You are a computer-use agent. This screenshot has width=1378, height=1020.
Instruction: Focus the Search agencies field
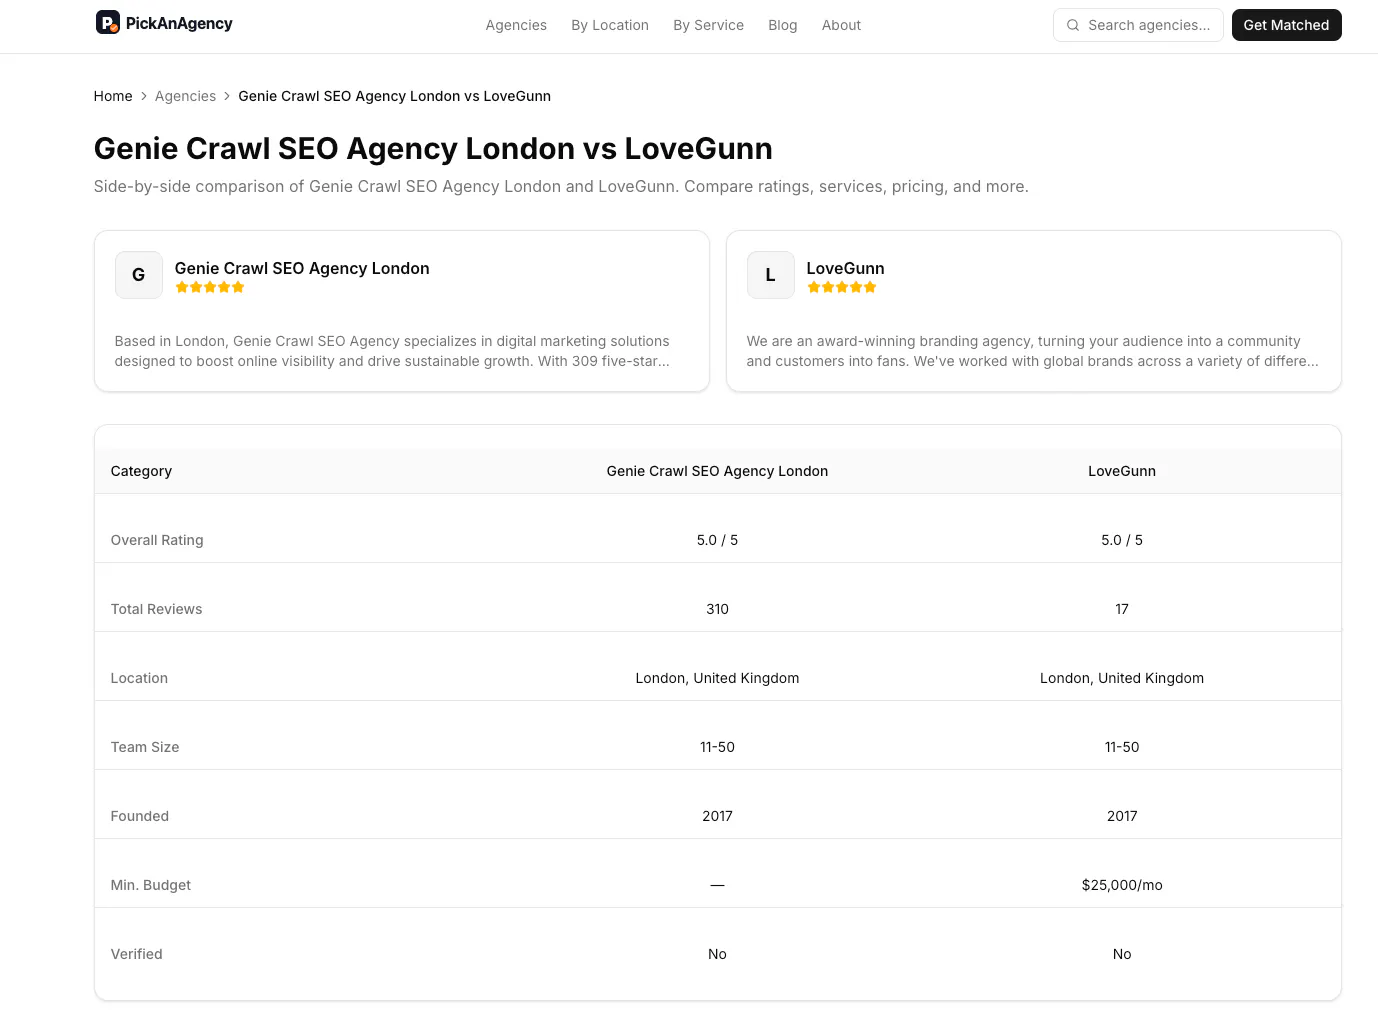[x=1138, y=25]
